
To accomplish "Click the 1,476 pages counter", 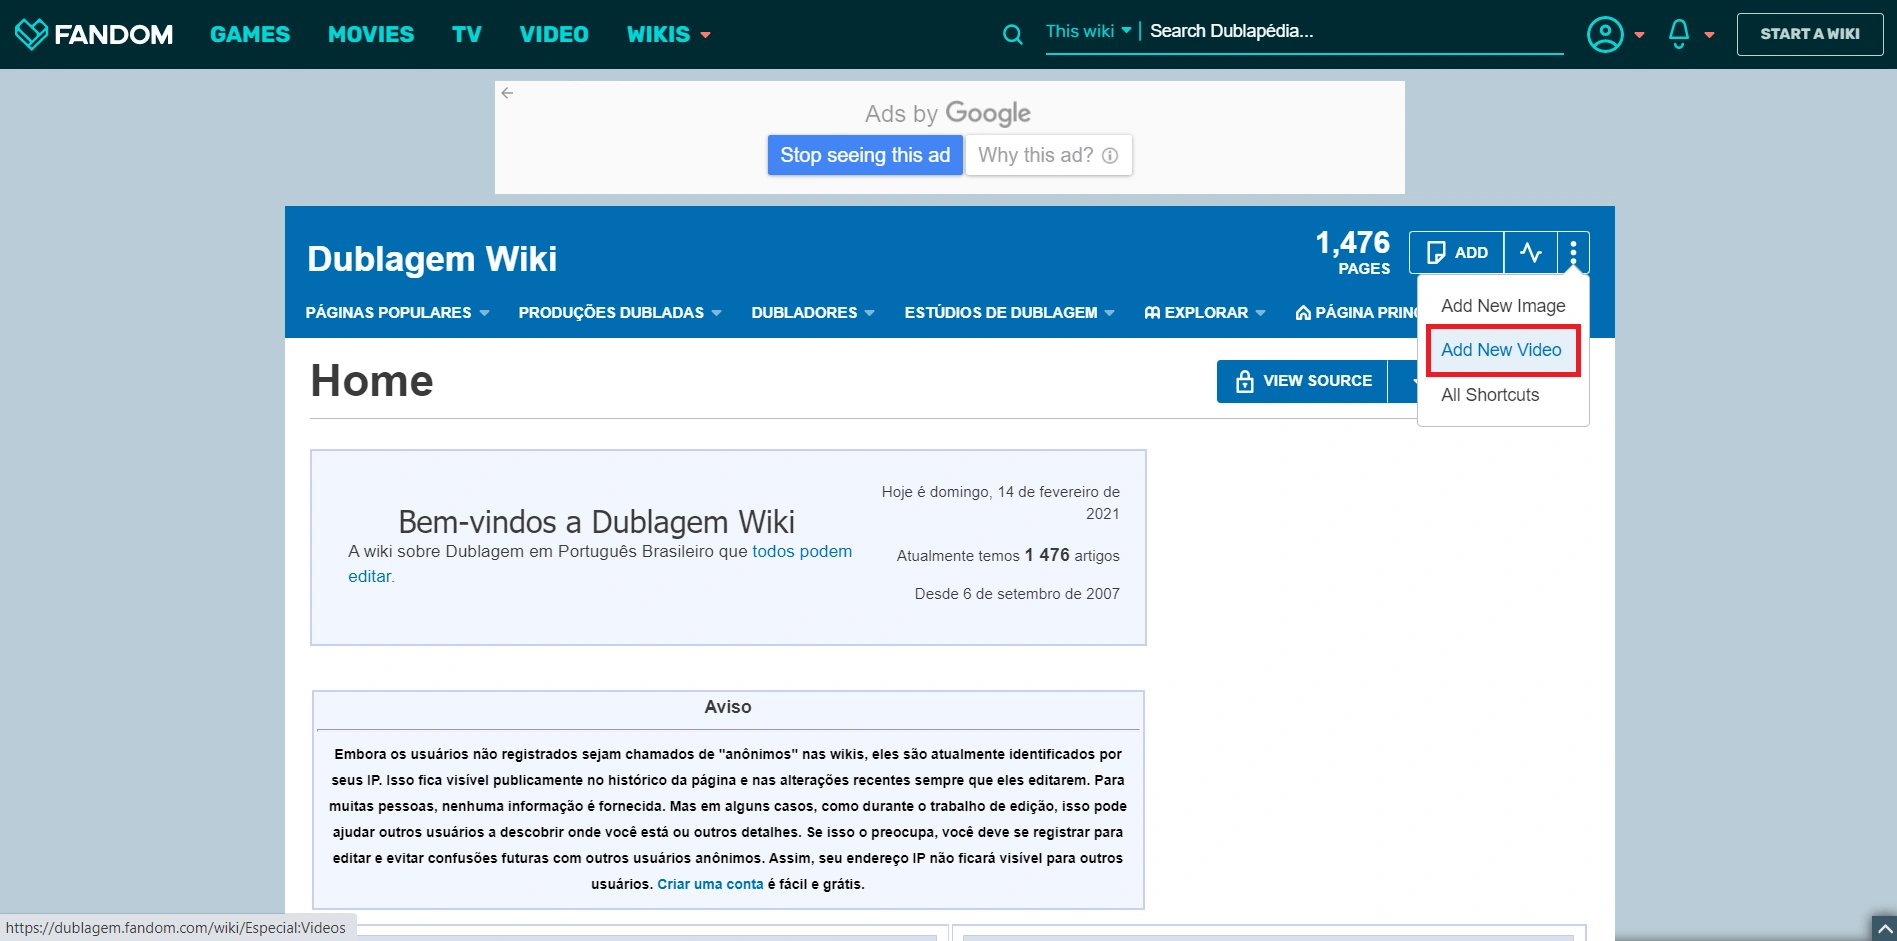I will [x=1352, y=252].
